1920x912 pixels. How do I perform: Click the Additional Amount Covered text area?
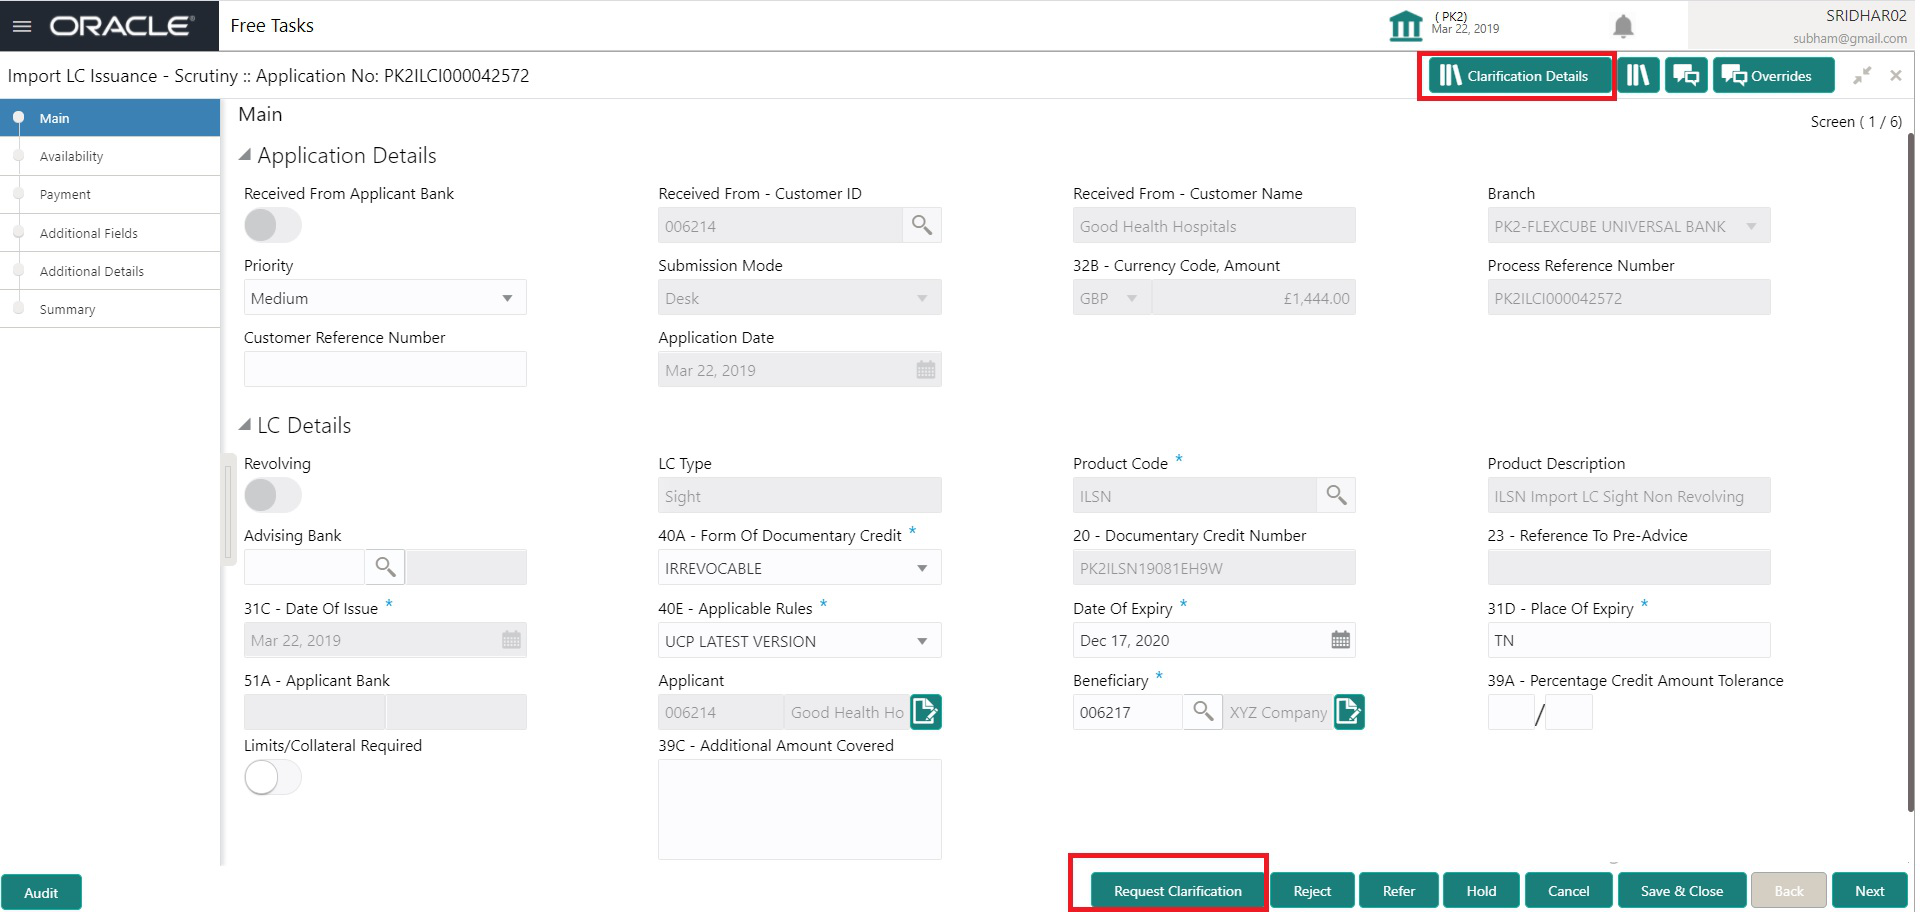pyautogui.click(x=799, y=809)
